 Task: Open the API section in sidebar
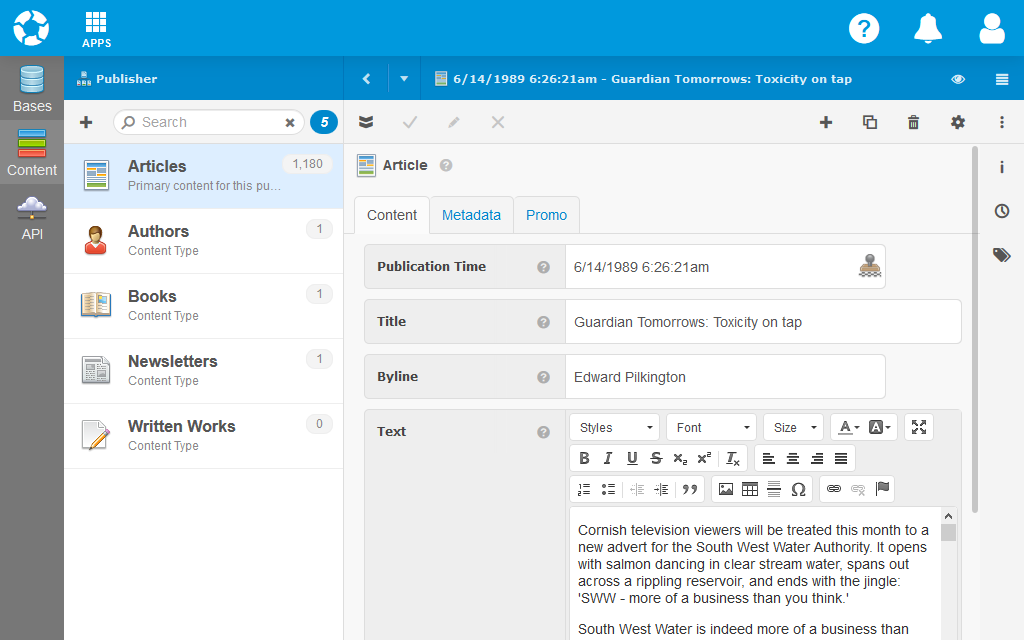pyautogui.click(x=32, y=218)
